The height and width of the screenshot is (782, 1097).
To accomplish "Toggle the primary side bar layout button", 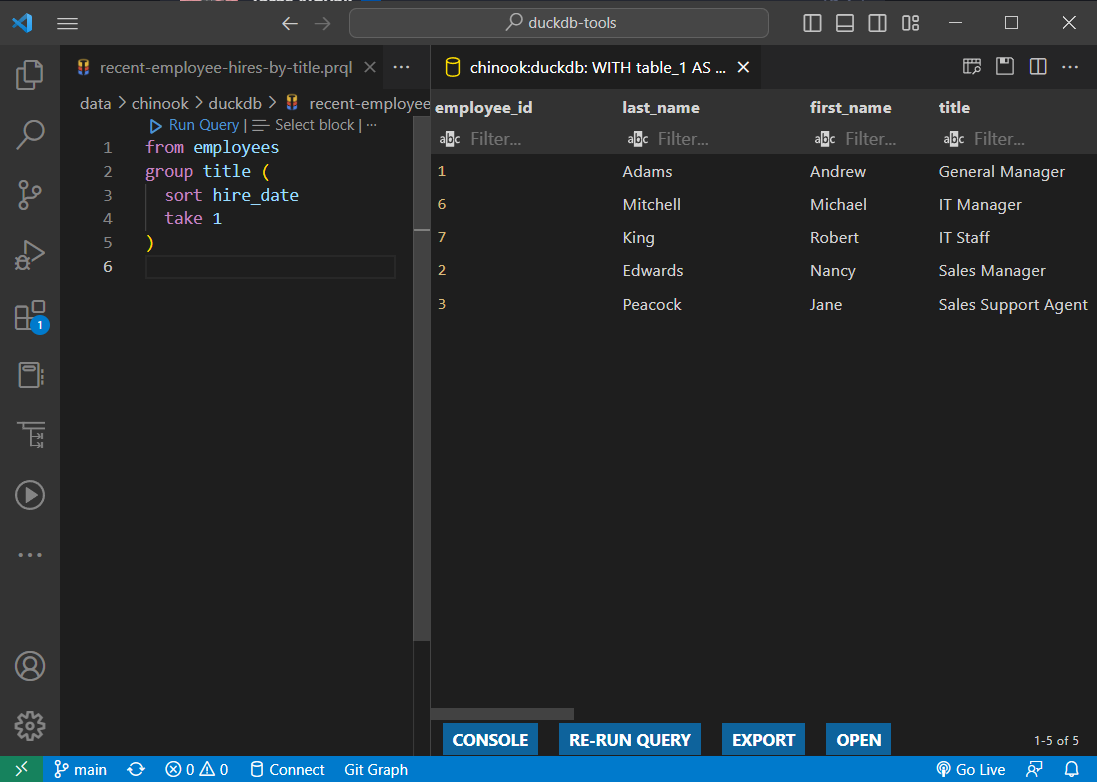I will (813, 23).
